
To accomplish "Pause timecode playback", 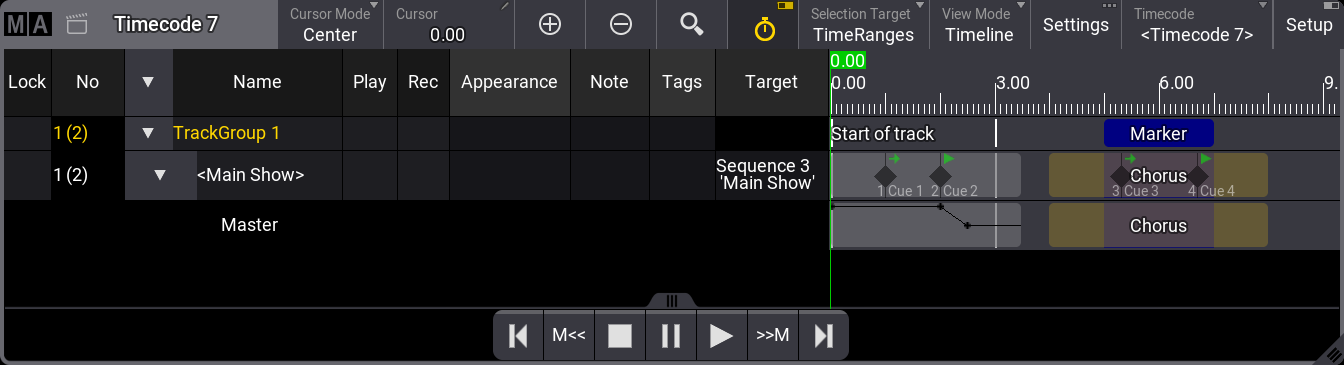I will (671, 336).
